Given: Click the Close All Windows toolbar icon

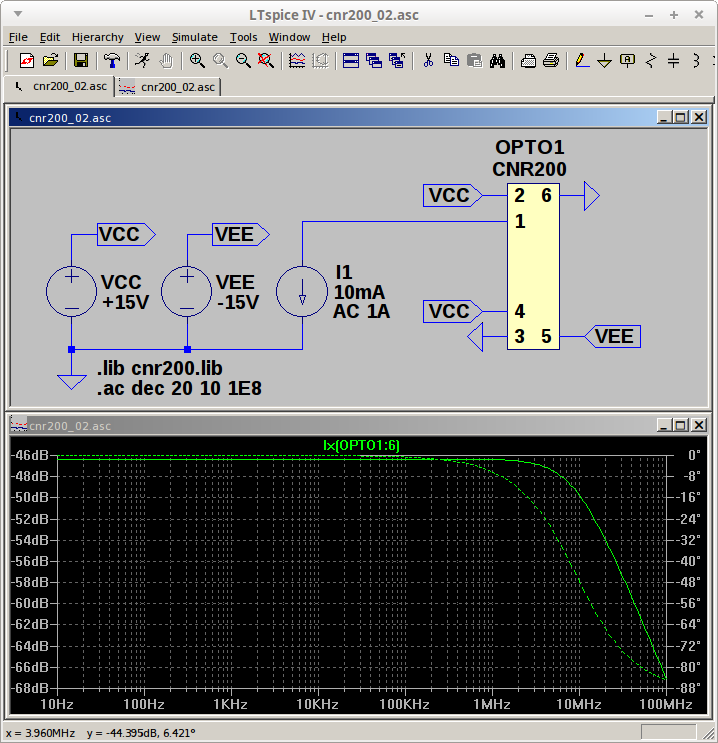Looking at the screenshot, I should pyautogui.click(x=397, y=61).
